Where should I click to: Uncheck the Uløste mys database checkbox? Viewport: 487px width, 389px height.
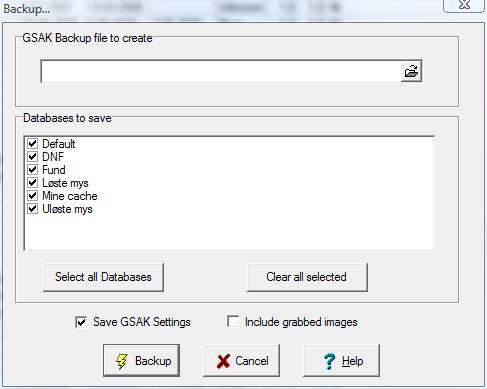click(x=32, y=209)
